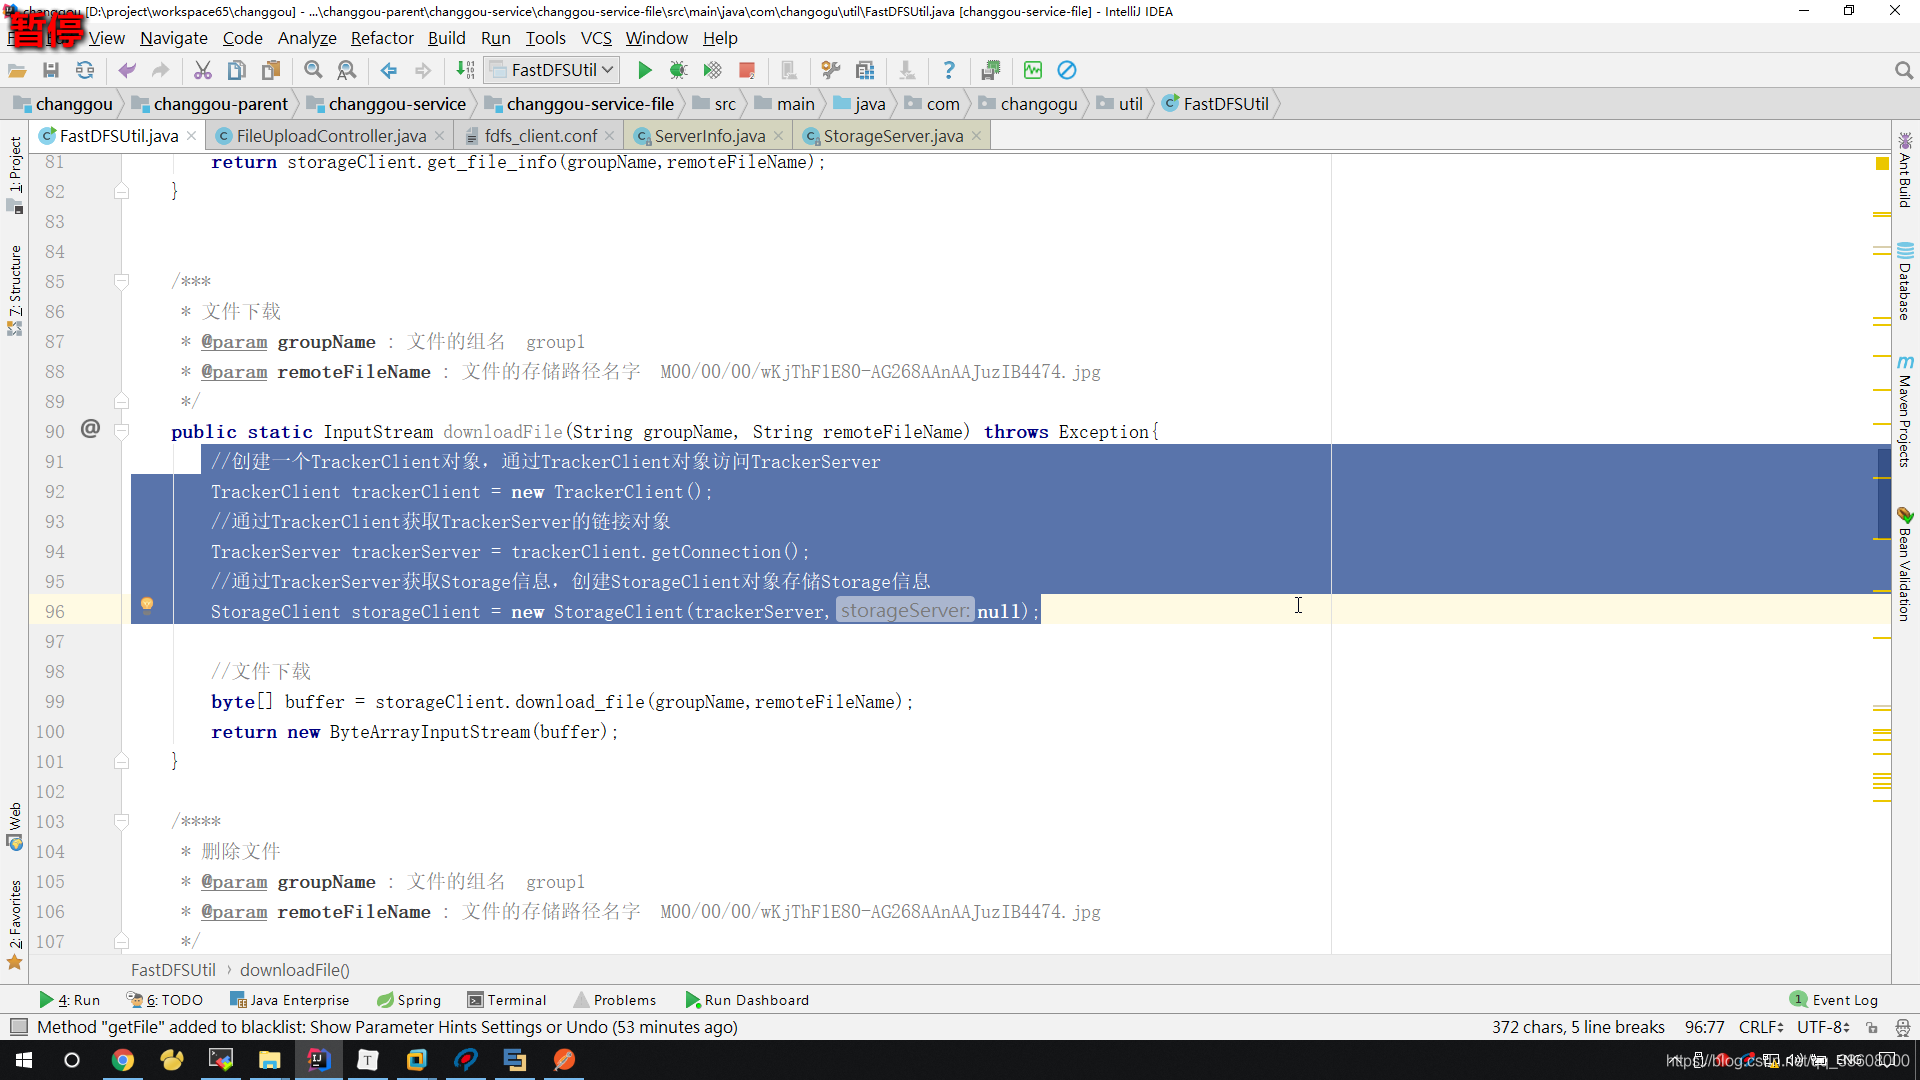Open the Problems tool window

615,1000
